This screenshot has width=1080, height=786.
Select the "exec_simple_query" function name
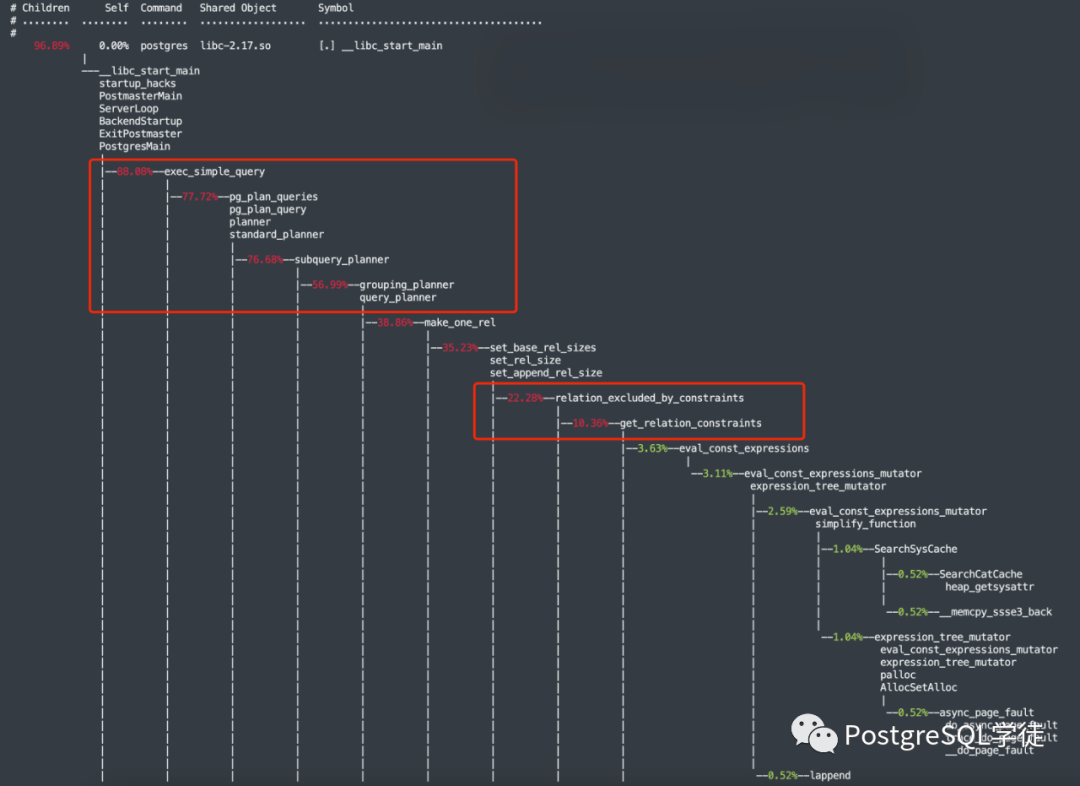pyautogui.click(x=214, y=172)
